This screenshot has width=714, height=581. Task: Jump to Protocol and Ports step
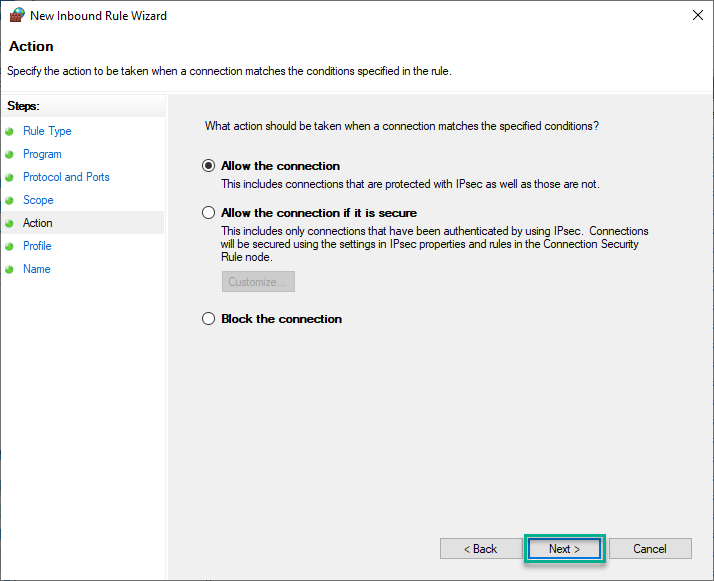click(66, 177)
